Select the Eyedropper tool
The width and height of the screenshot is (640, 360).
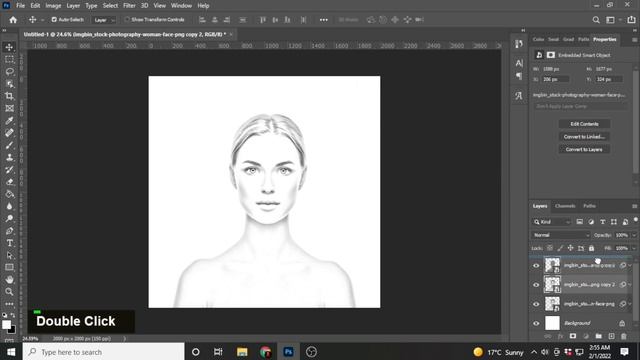pyautogui.click(x=9, y=121)
